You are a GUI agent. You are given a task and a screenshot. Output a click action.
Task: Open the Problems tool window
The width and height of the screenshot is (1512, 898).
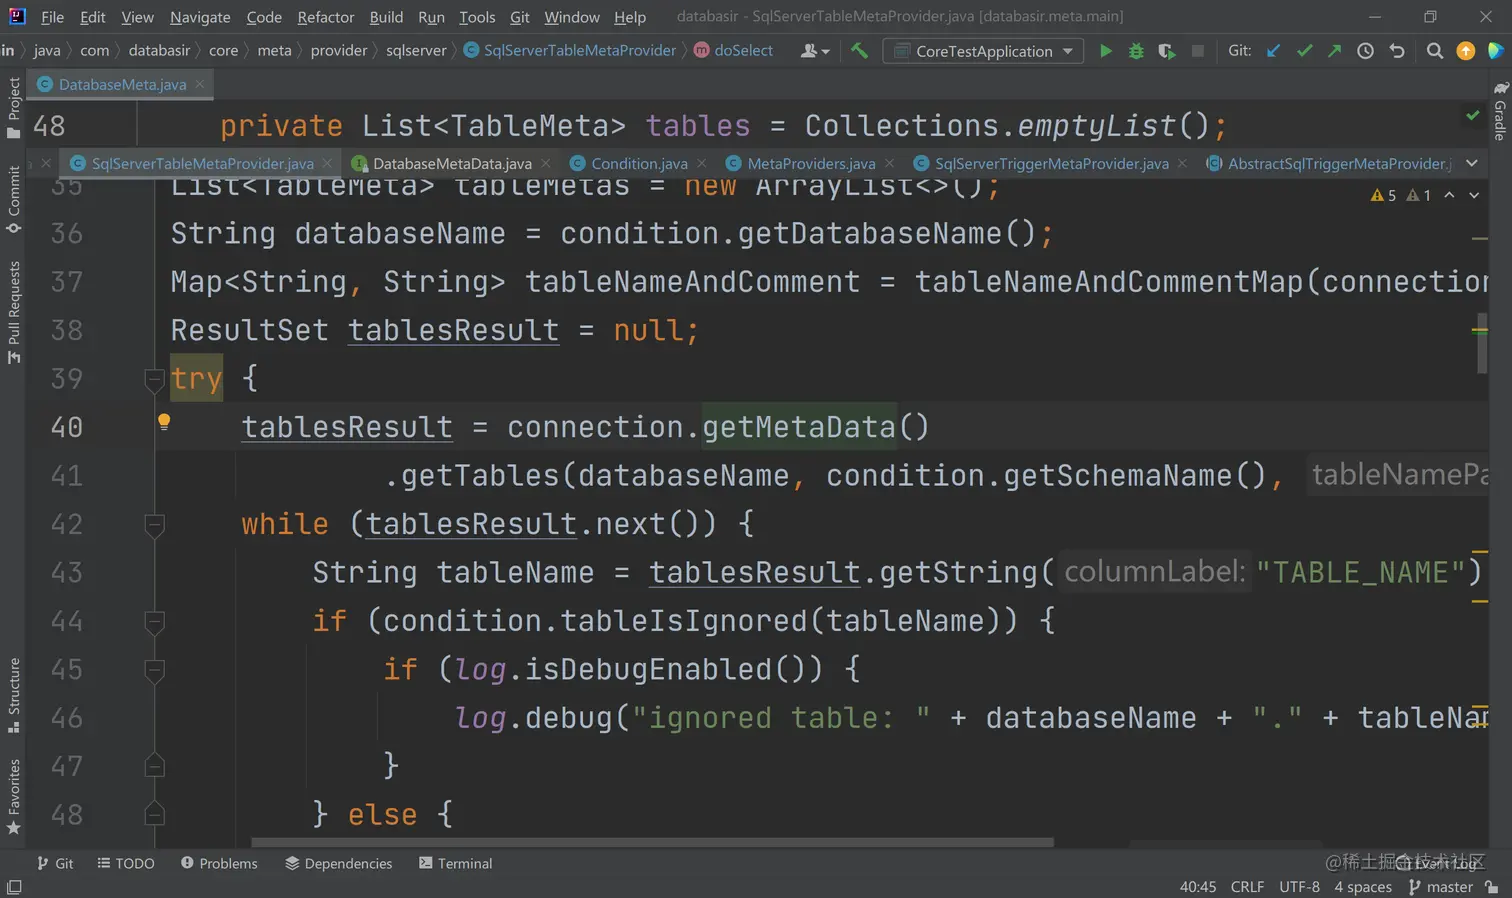click(x=219, y=863)
